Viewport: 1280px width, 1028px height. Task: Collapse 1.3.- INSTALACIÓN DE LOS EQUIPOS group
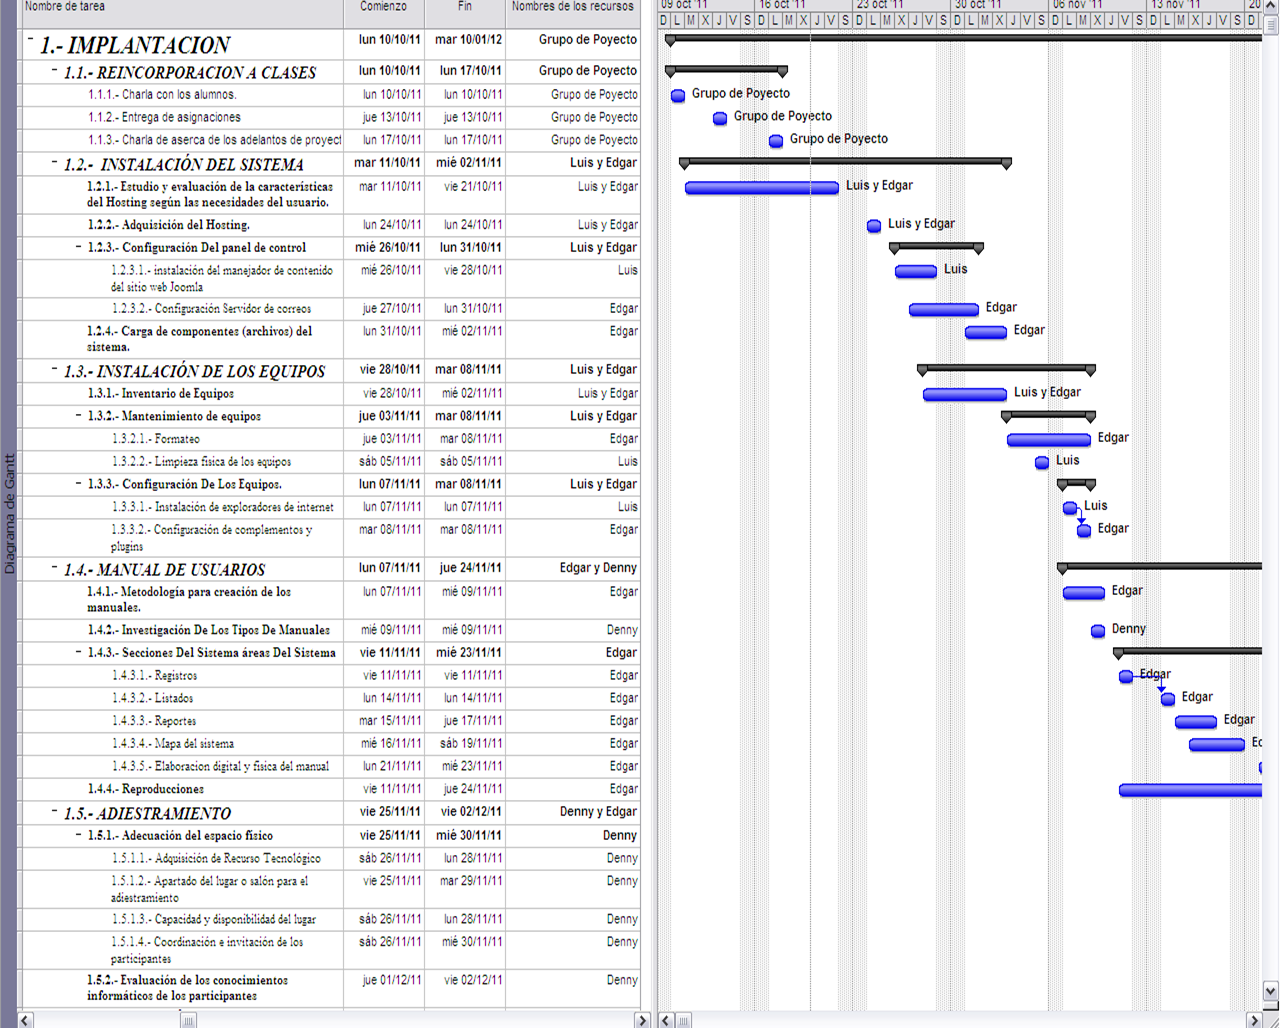pyautogui.click(x=55, y=369)
